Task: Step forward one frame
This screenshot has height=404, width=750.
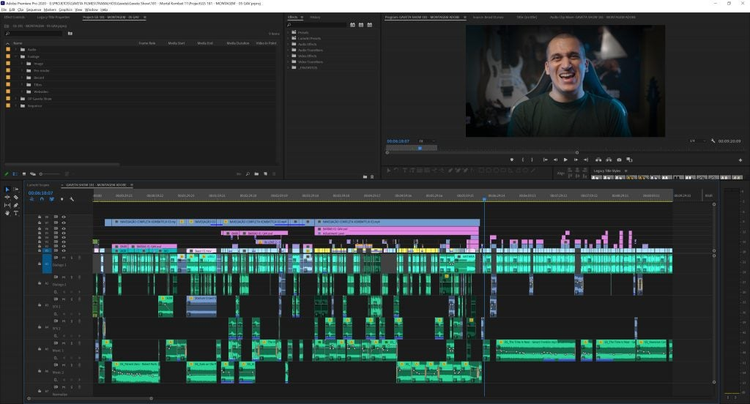Action: pyautogui.click(x=575, y=160)
